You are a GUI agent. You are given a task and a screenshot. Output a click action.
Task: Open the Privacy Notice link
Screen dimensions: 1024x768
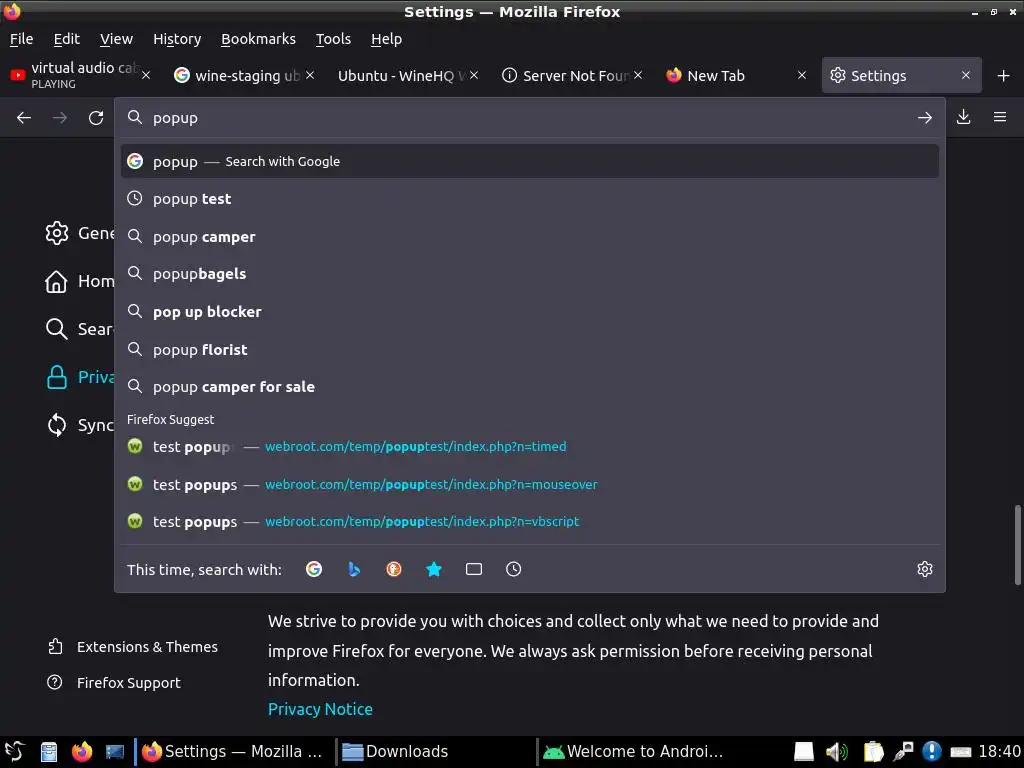click(x=320, y=709)
